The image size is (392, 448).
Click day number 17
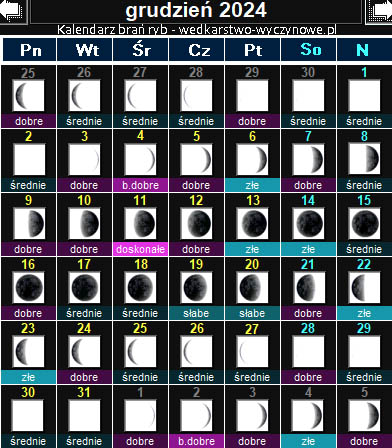(x=84, y=264)
